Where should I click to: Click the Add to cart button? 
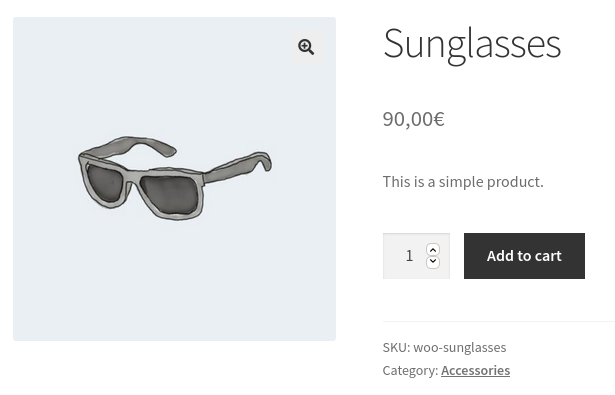tap(524, 256)
